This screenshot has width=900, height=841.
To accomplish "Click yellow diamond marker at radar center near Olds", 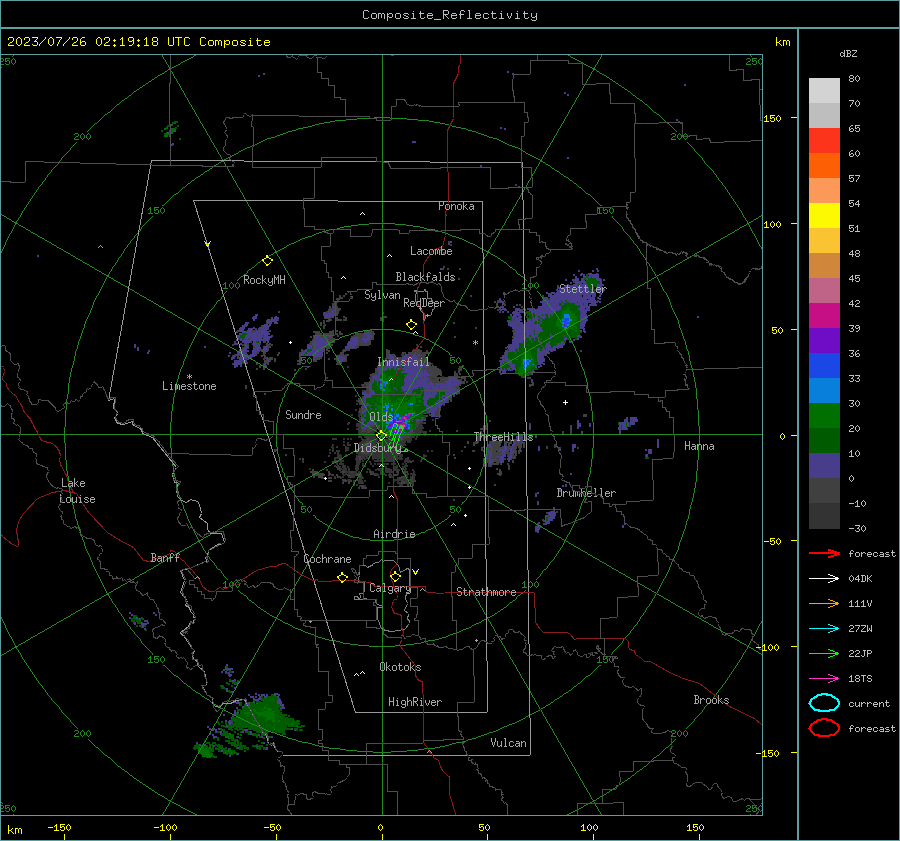I will (381, 436).
